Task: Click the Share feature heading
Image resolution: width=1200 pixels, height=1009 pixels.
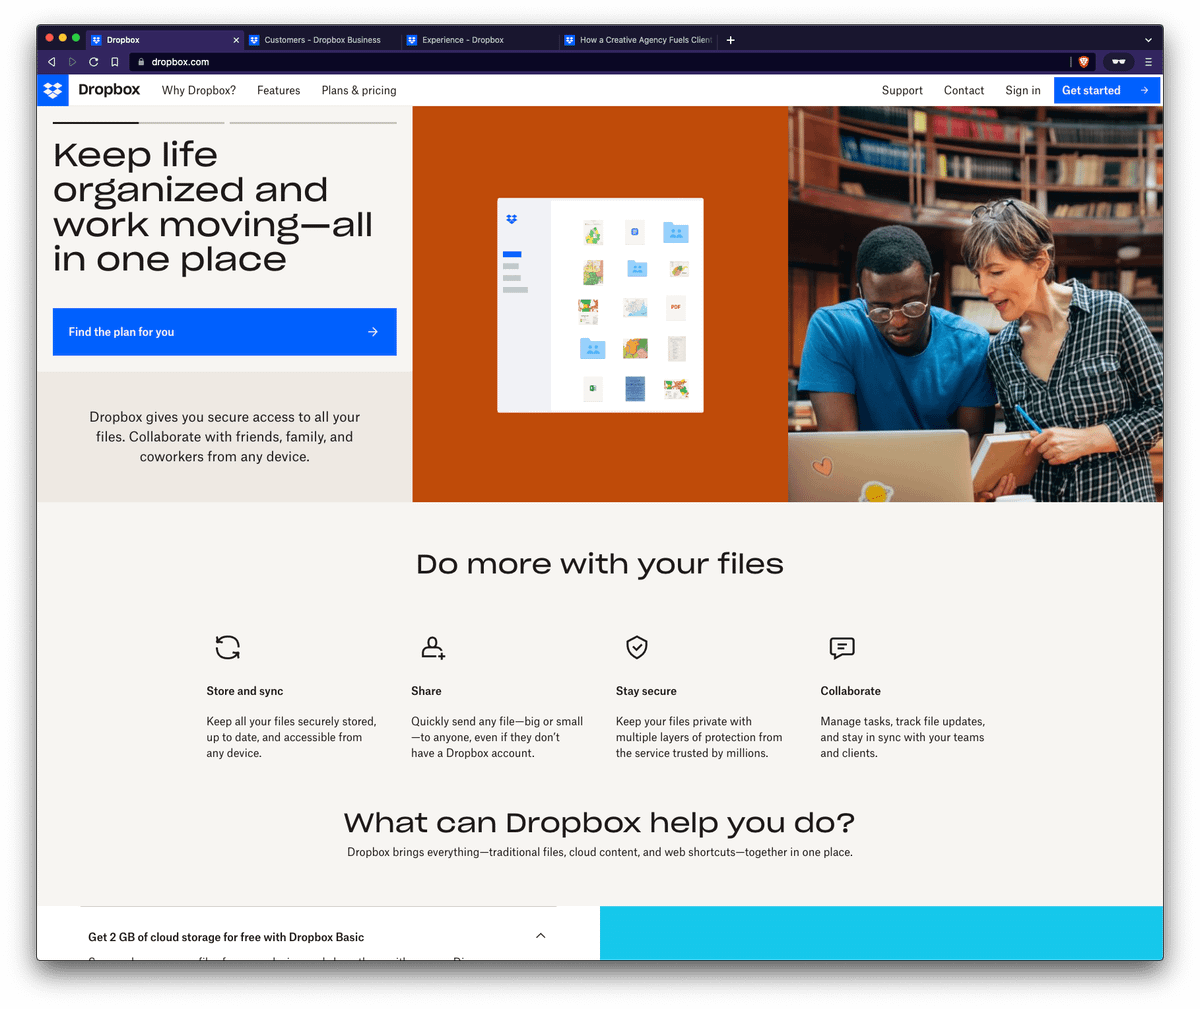Action: click(x=426, y=691)
